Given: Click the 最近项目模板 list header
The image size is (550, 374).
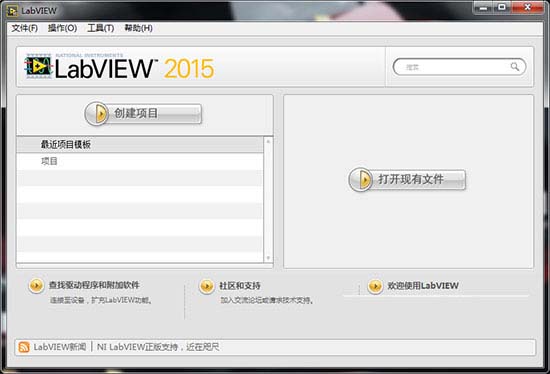Looking at the screenshot, I should coord(140,144).
